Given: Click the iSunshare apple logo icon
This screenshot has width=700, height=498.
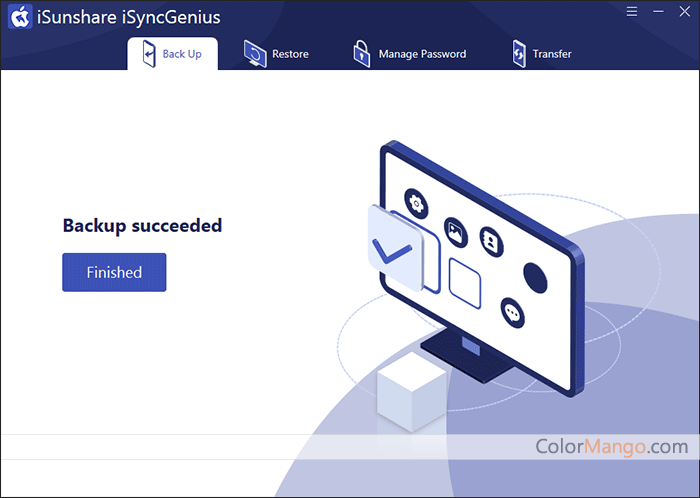Looking at the screenshot, I should (x=21, y=17).
